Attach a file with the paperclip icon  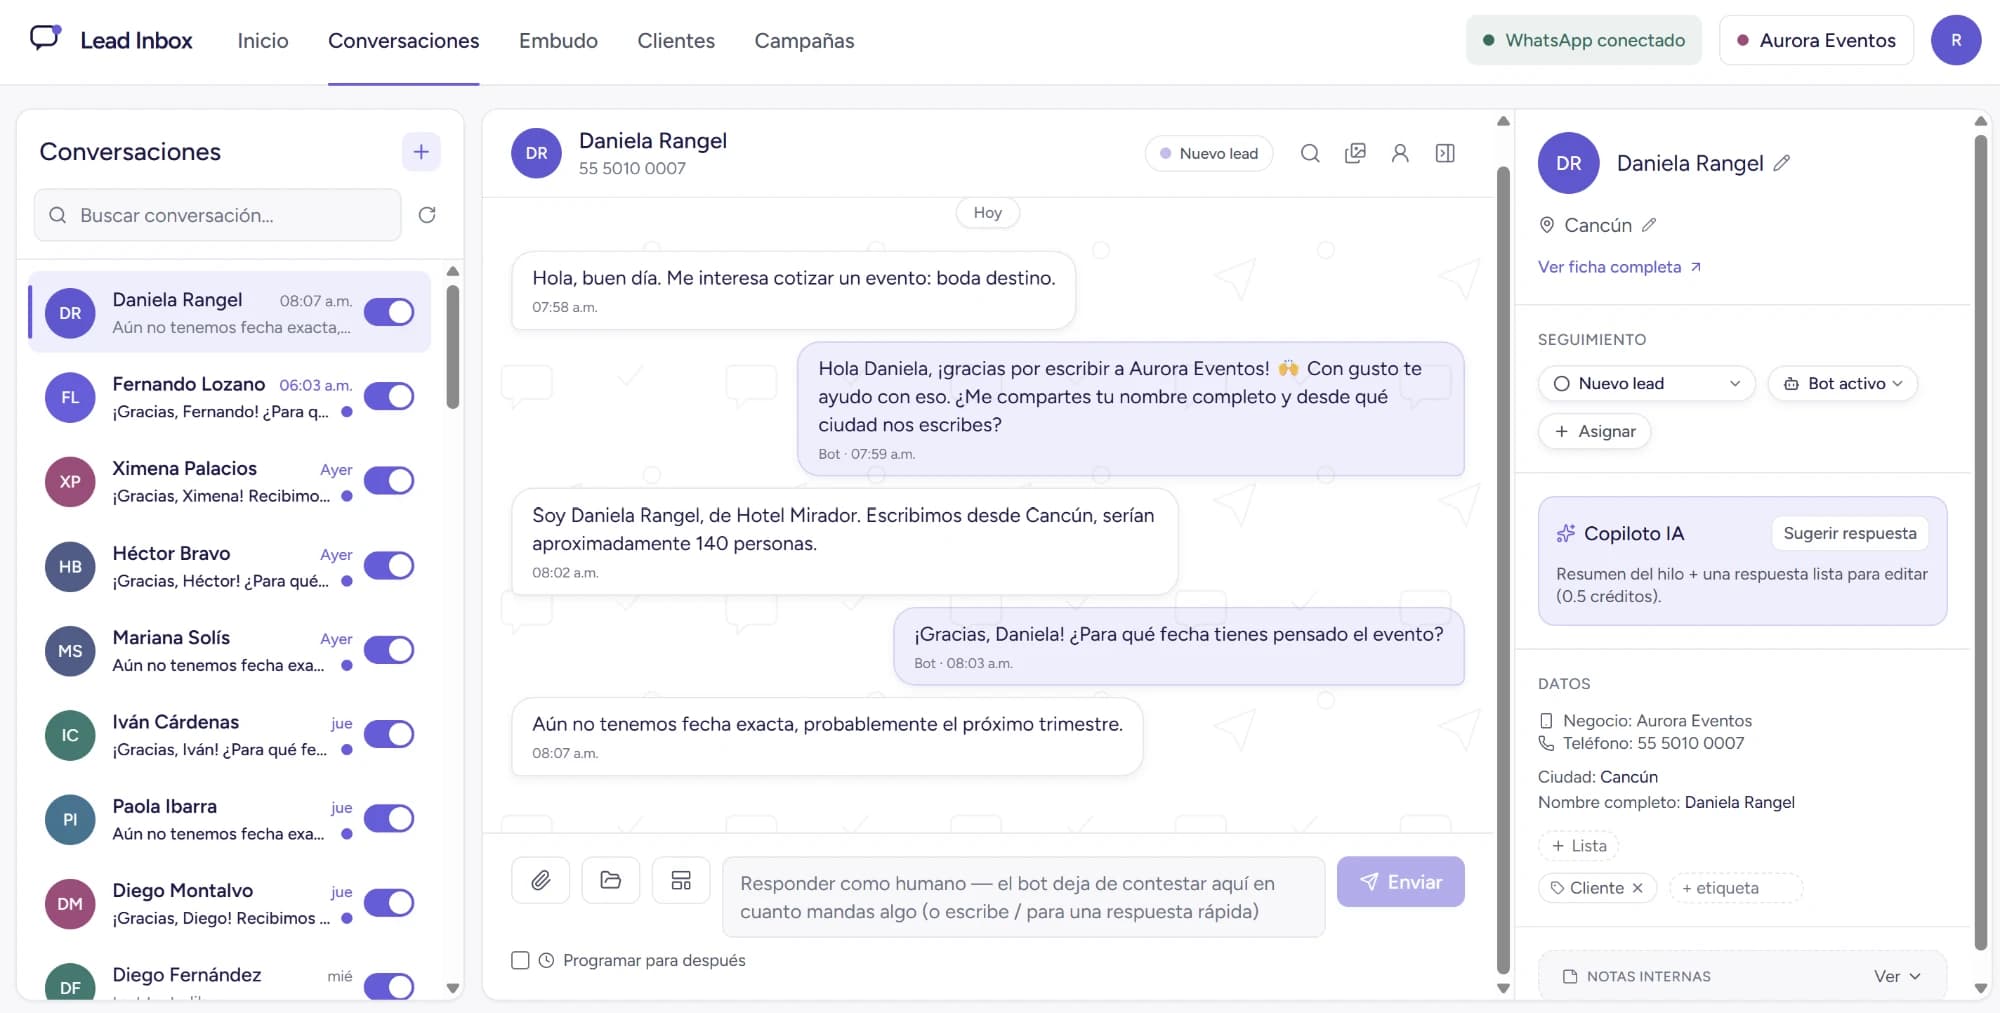541,880
